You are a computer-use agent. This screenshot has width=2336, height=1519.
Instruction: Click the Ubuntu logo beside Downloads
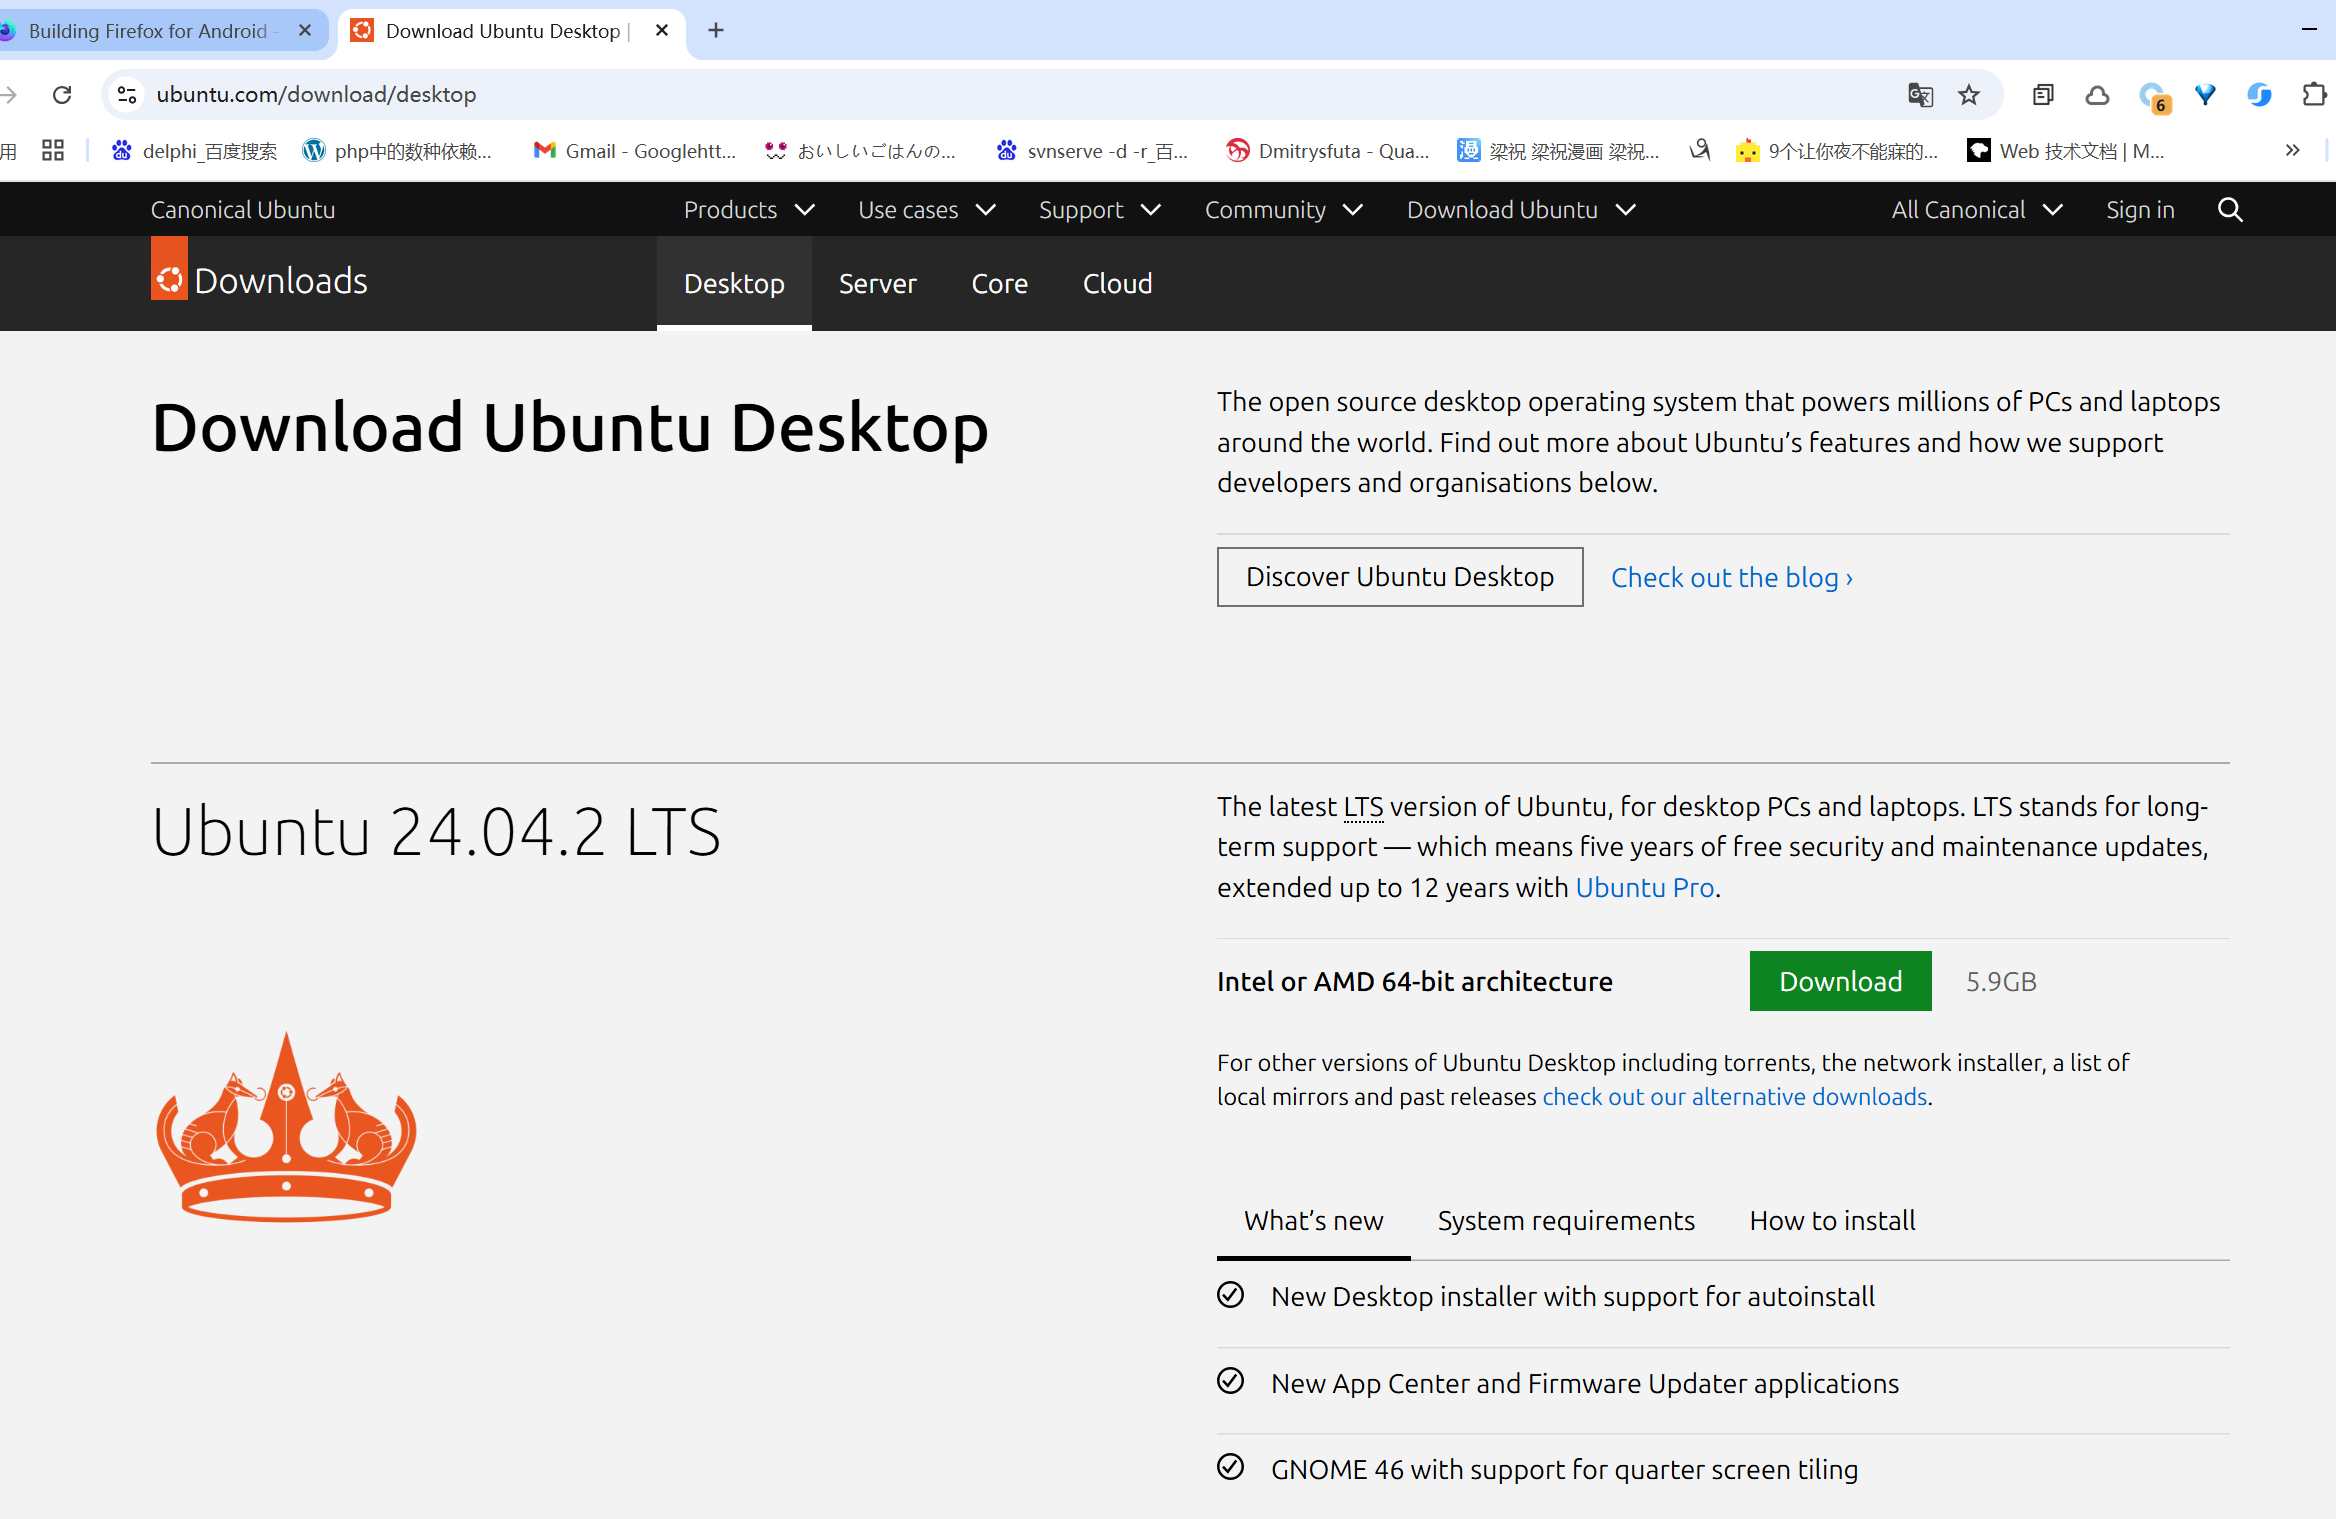tap(169, 268)
